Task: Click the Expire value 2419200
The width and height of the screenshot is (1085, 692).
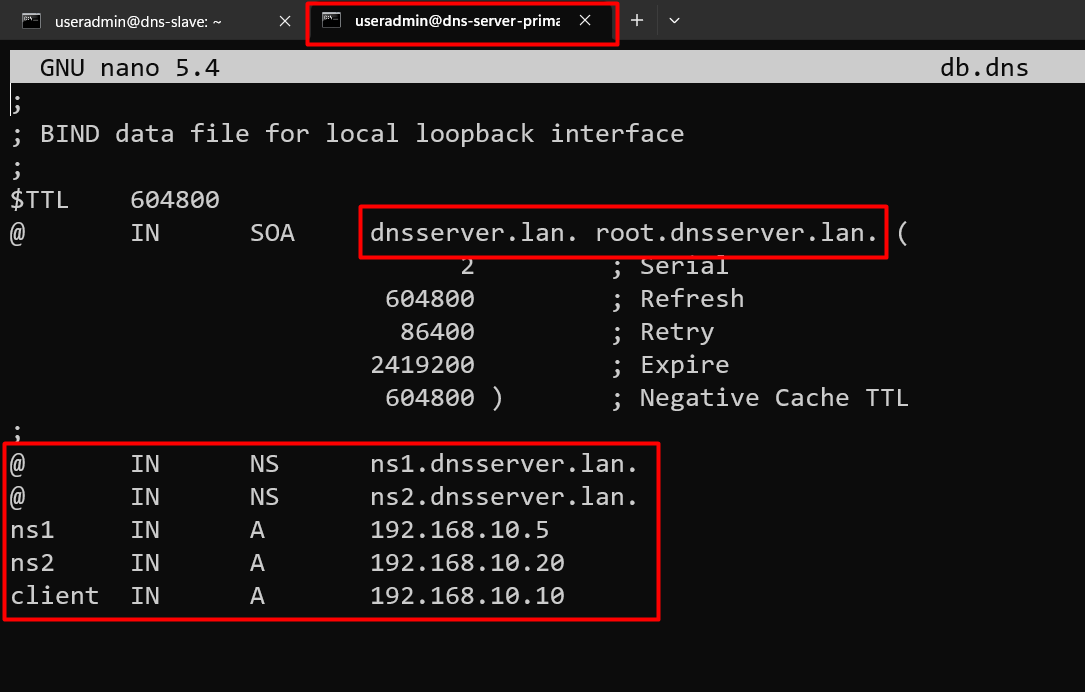Action: pos(422,365)
